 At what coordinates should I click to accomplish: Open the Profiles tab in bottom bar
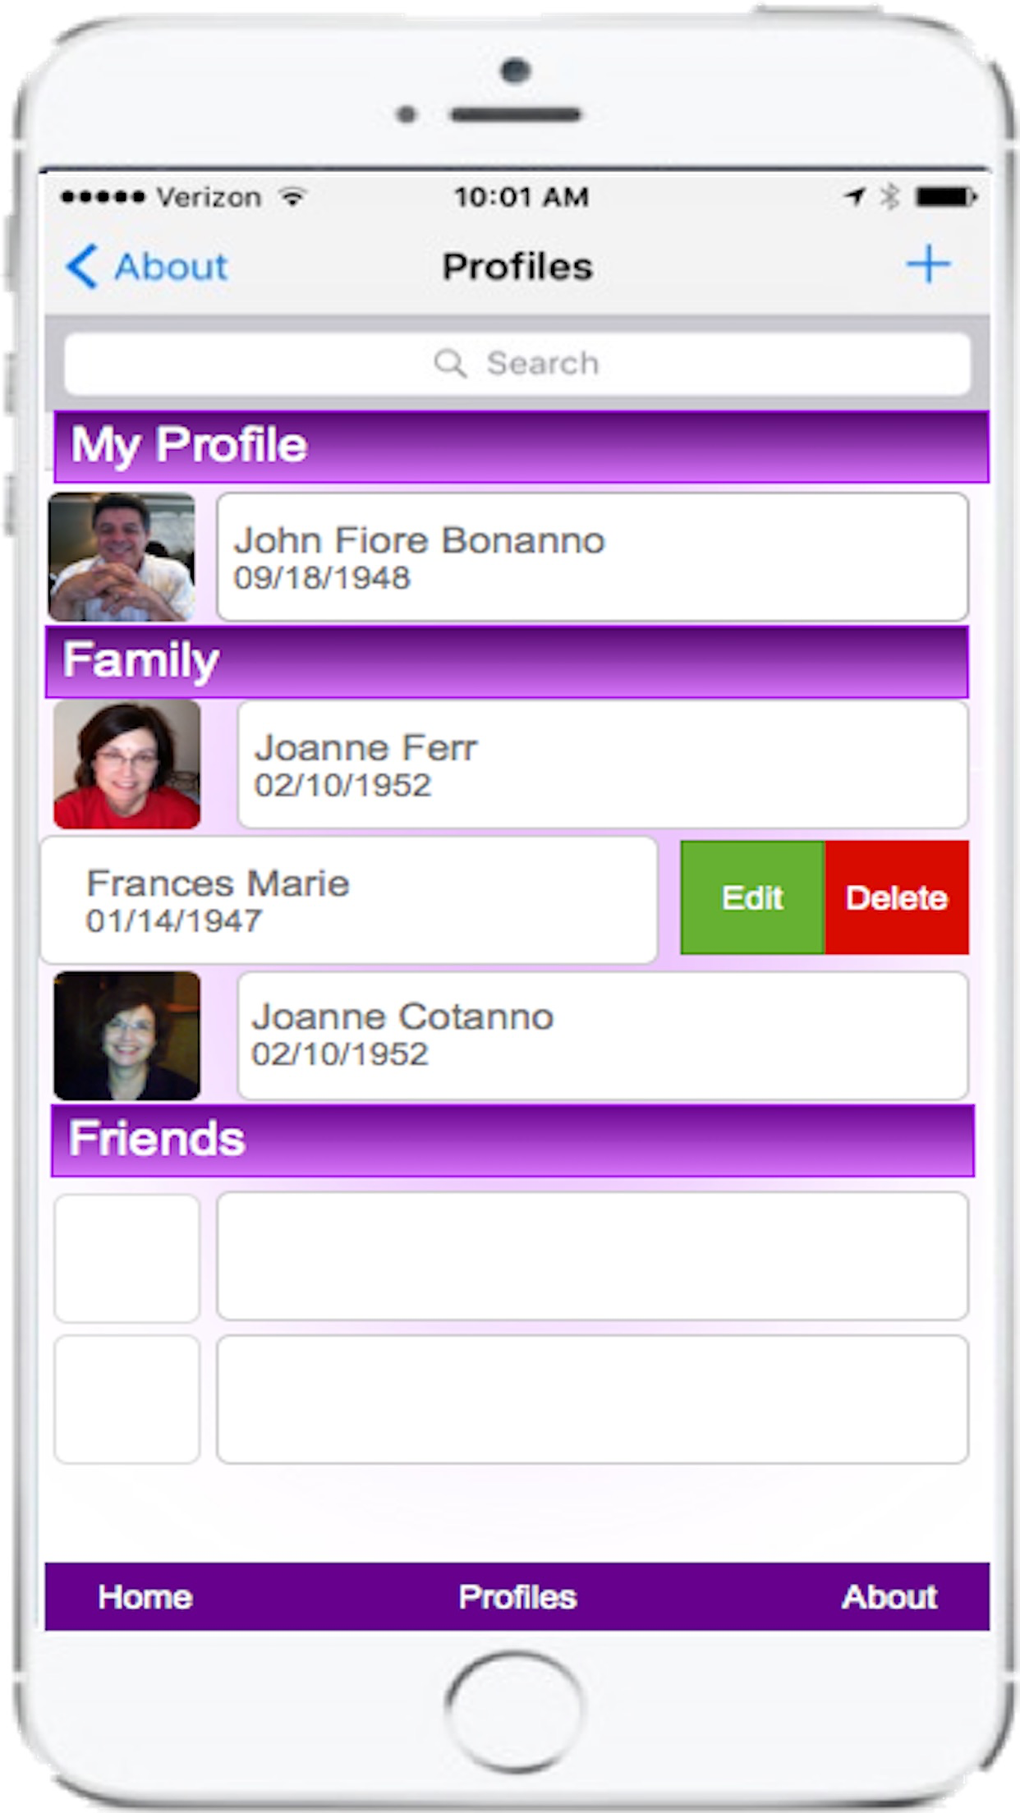(x=517, y=1597)
